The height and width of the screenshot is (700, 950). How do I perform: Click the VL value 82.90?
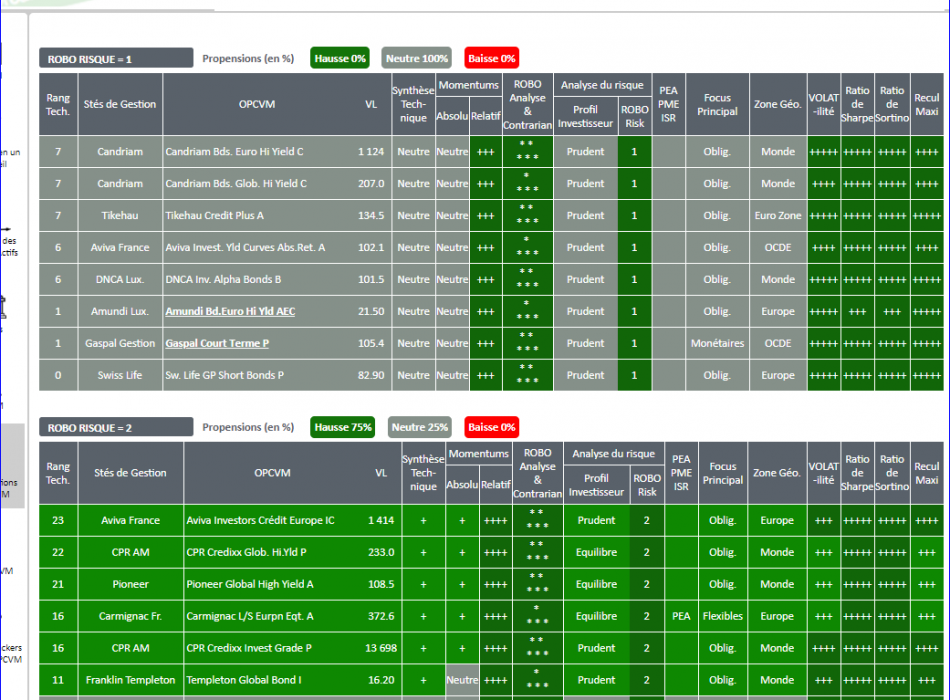coord(371,375)
